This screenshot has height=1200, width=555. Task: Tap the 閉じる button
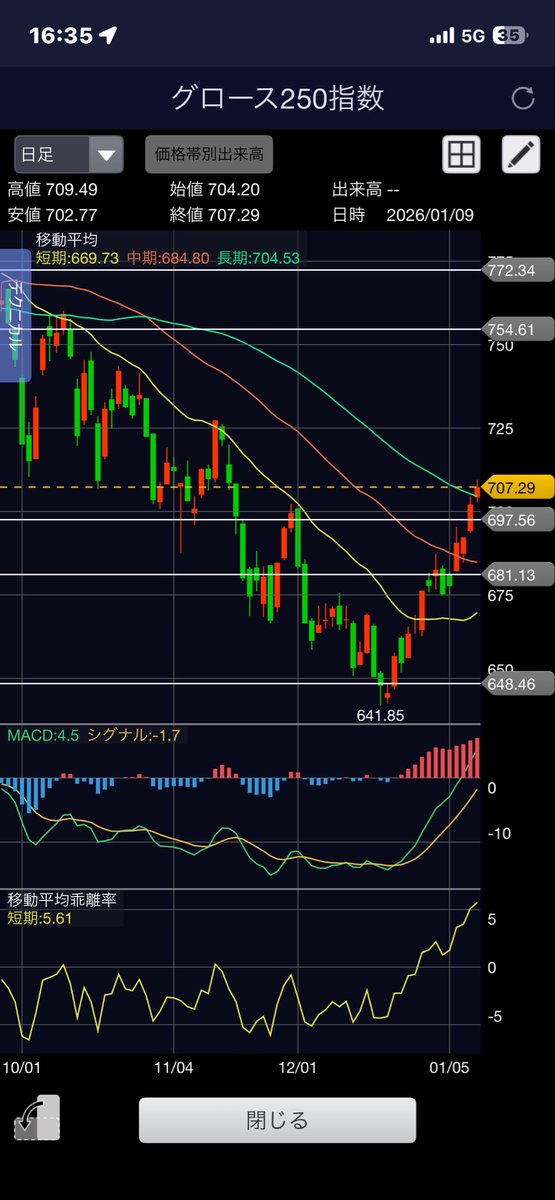click(x=277, y=1120)
